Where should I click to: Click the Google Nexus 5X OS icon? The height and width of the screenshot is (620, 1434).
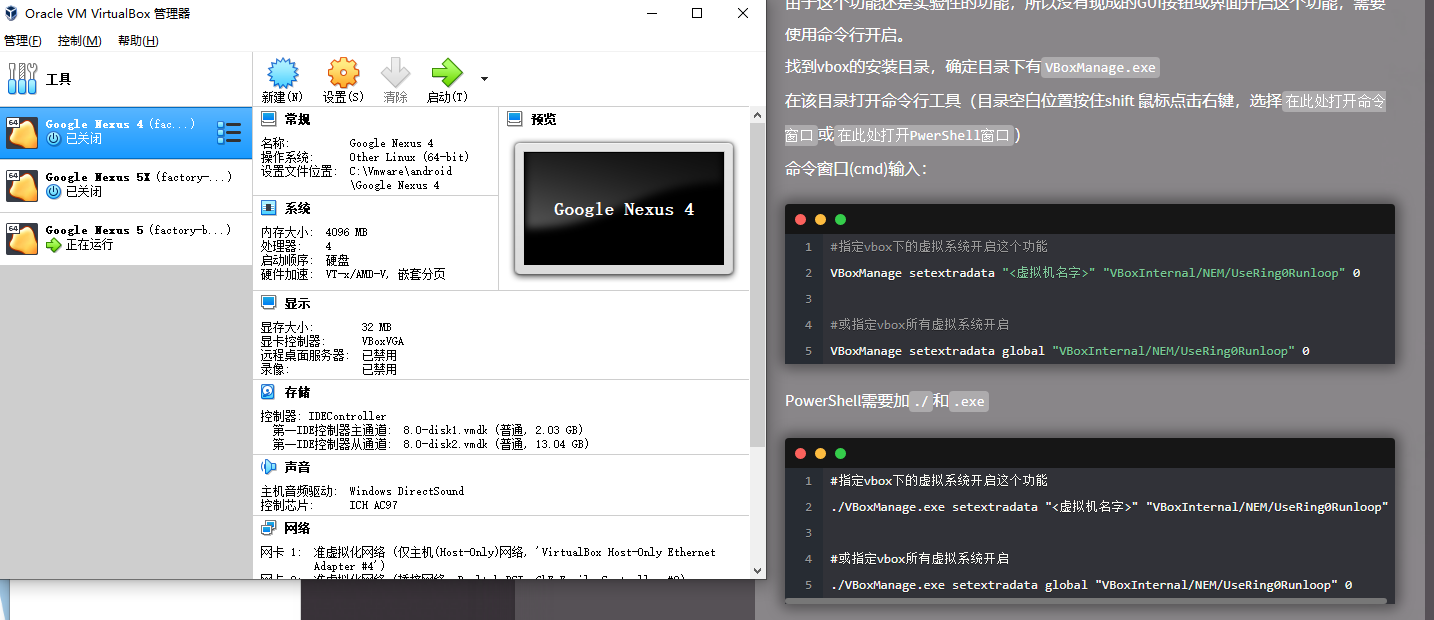click(22, 186)
